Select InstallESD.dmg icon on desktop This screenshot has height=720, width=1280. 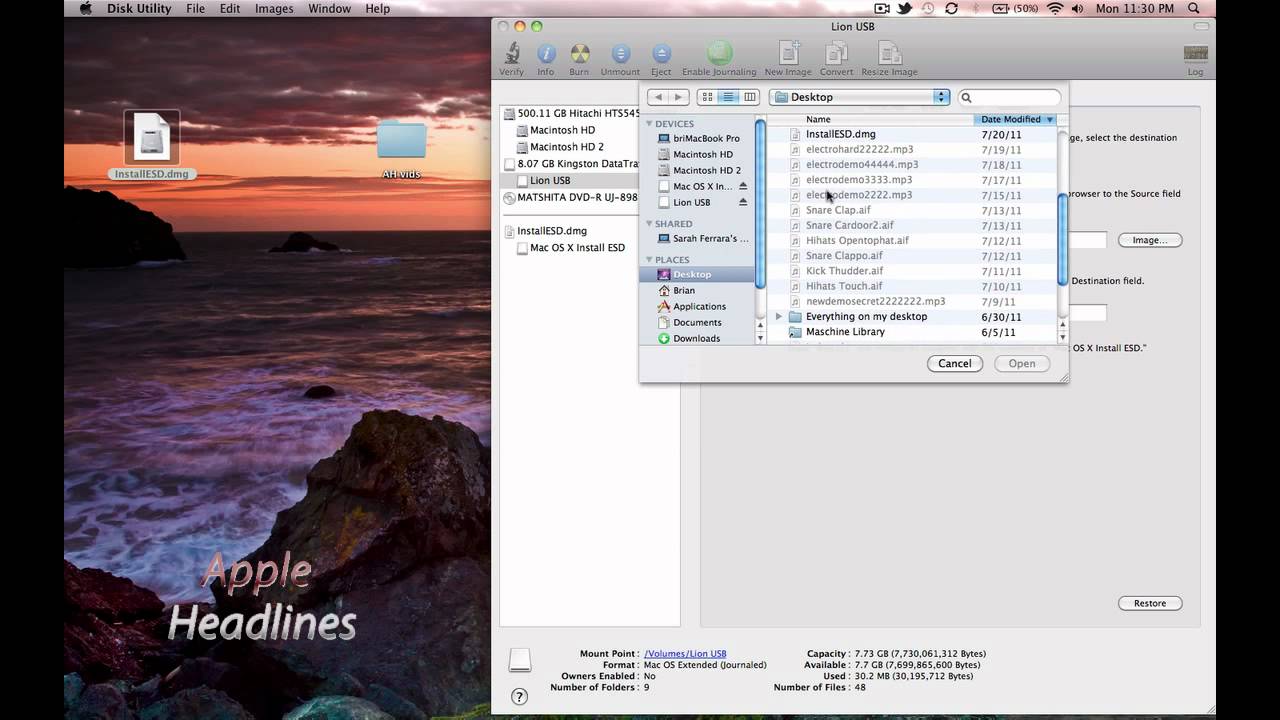pyautogui.click(x=152, y=145)
